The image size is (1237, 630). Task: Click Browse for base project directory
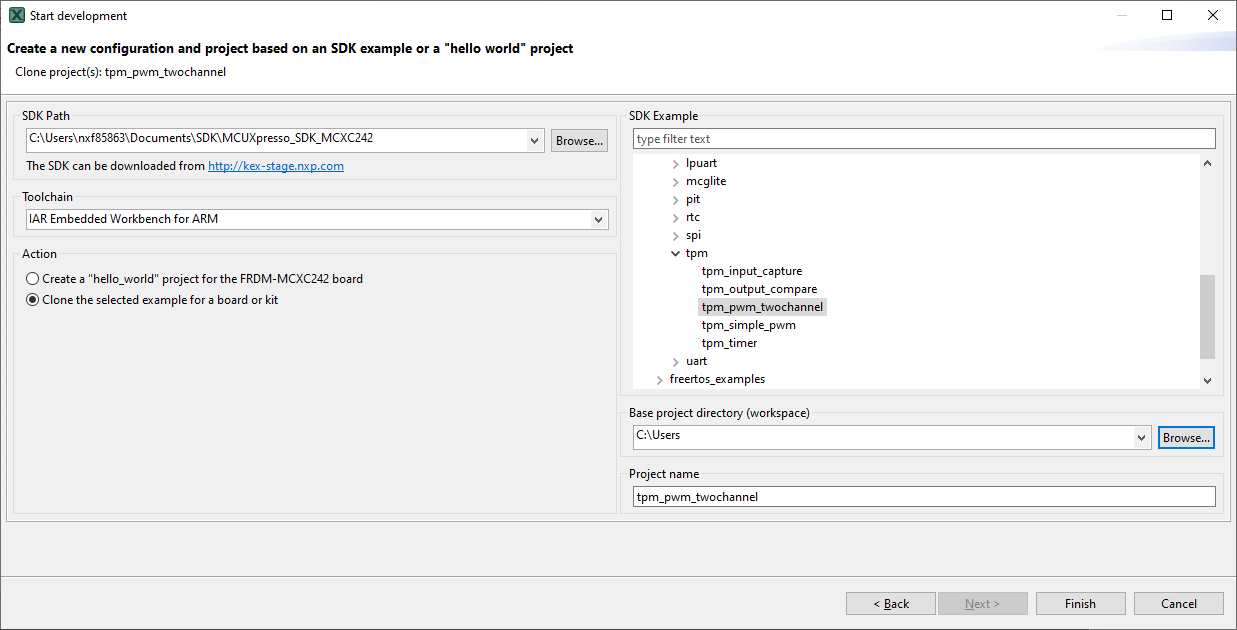1186,438
